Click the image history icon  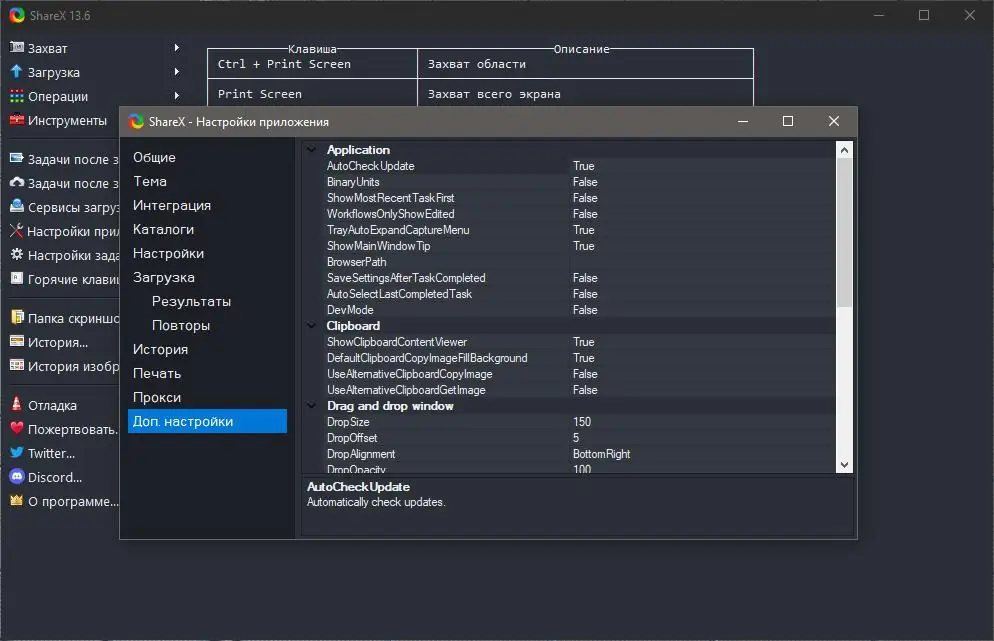click(16, 366)
